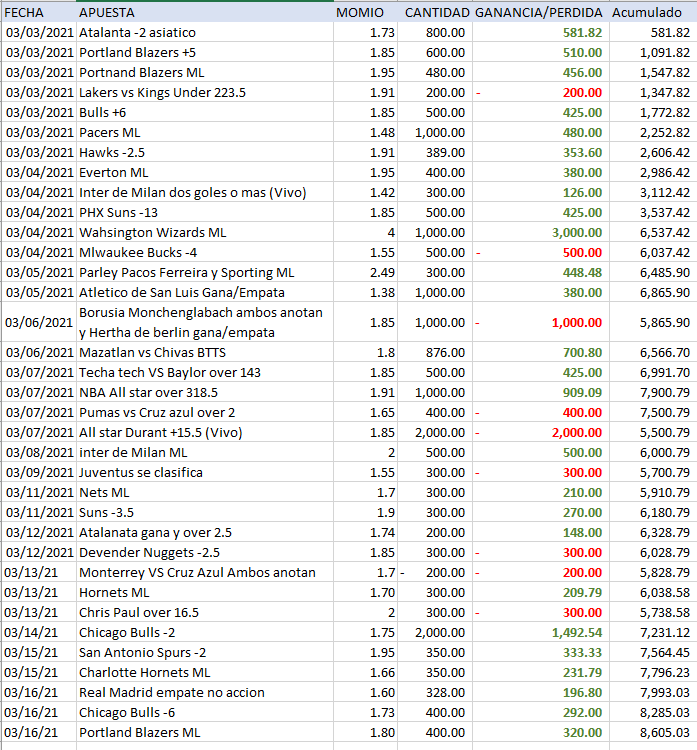Select the MOMIO header cell
Viewport: 697px width, 750px height.
pyautogui.click(x=365, y=12)
